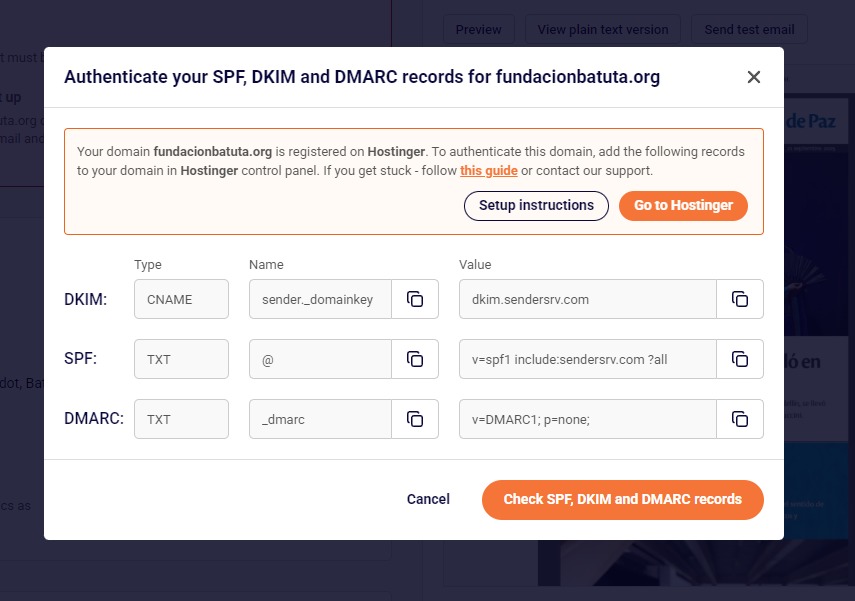Go to Hostinger control panel
Viewport: 855px width, 601px height.
coord(683,205)
